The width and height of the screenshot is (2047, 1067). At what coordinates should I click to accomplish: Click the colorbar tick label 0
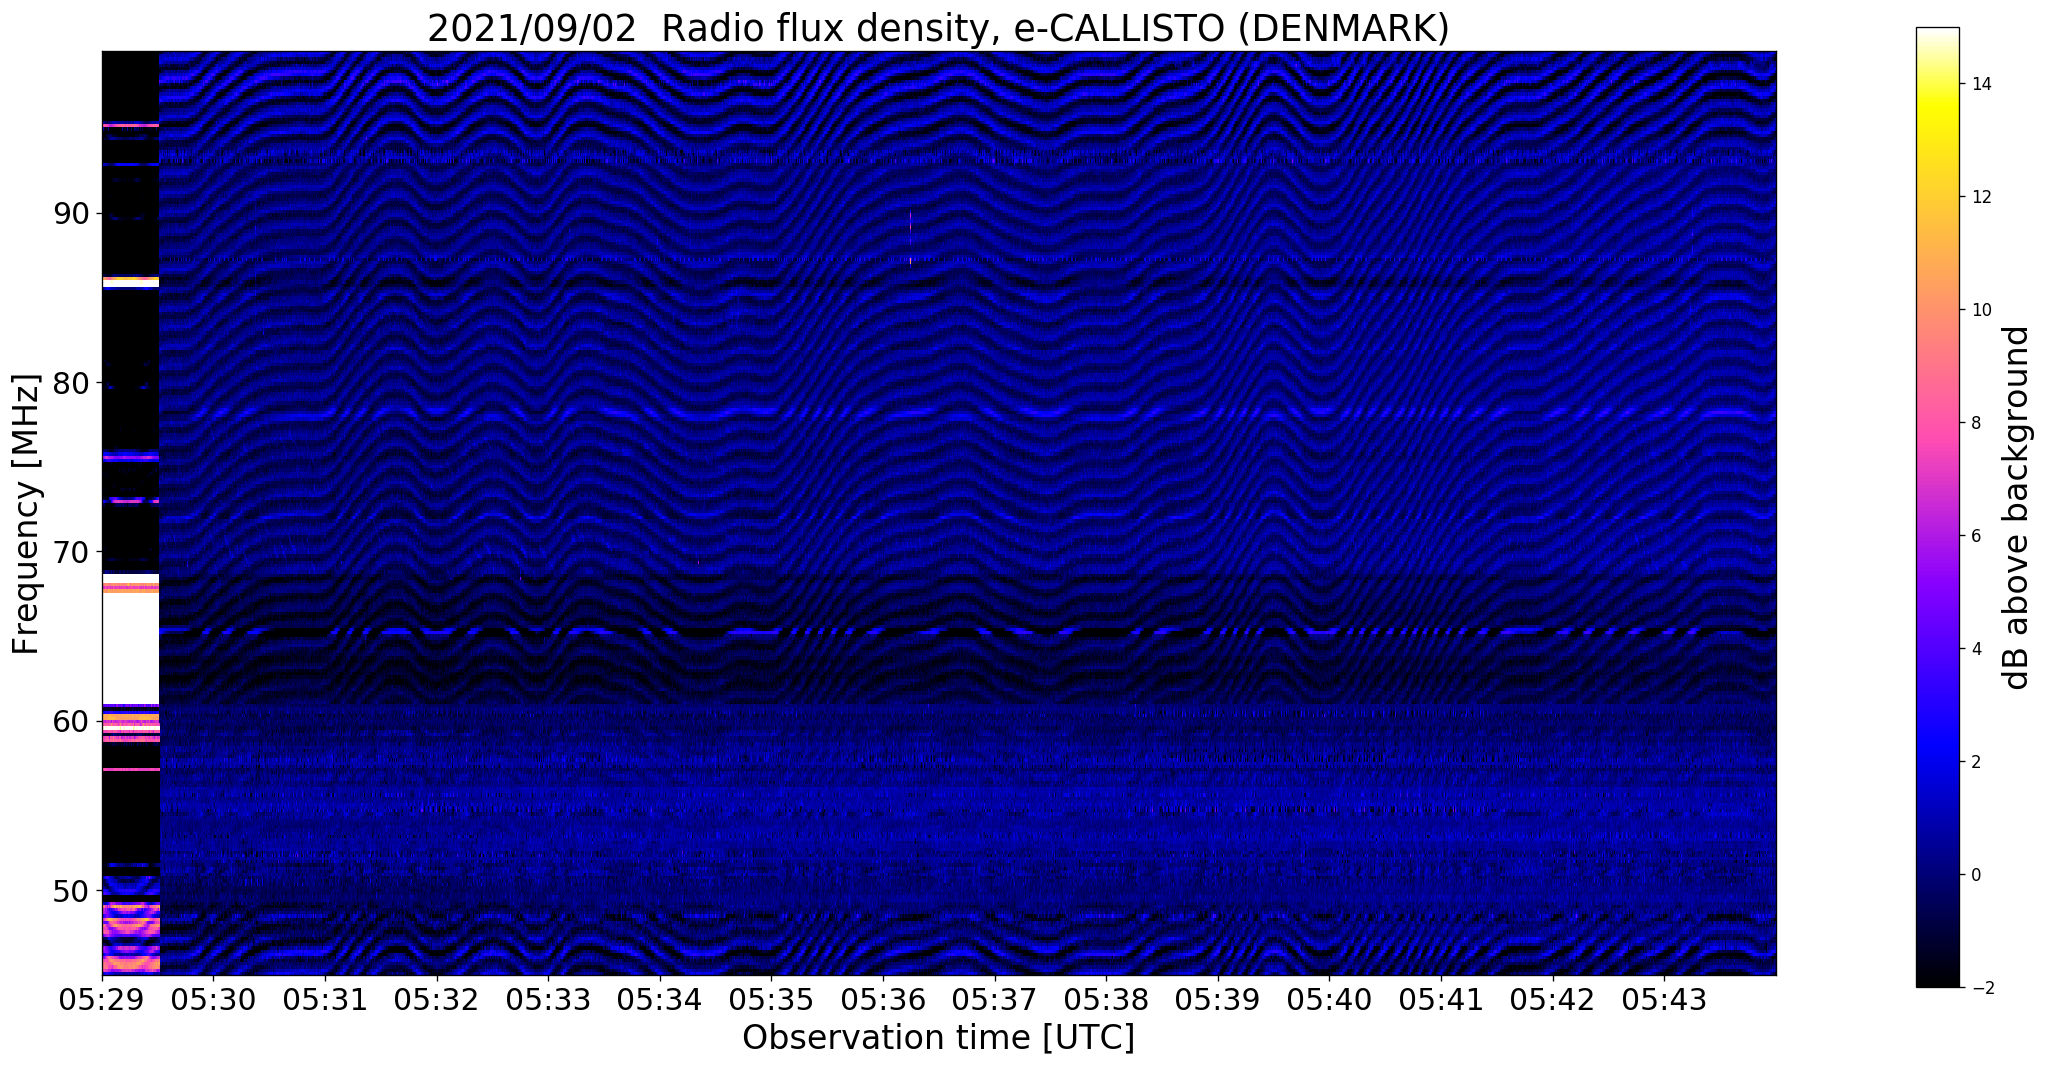(1975, 875)
